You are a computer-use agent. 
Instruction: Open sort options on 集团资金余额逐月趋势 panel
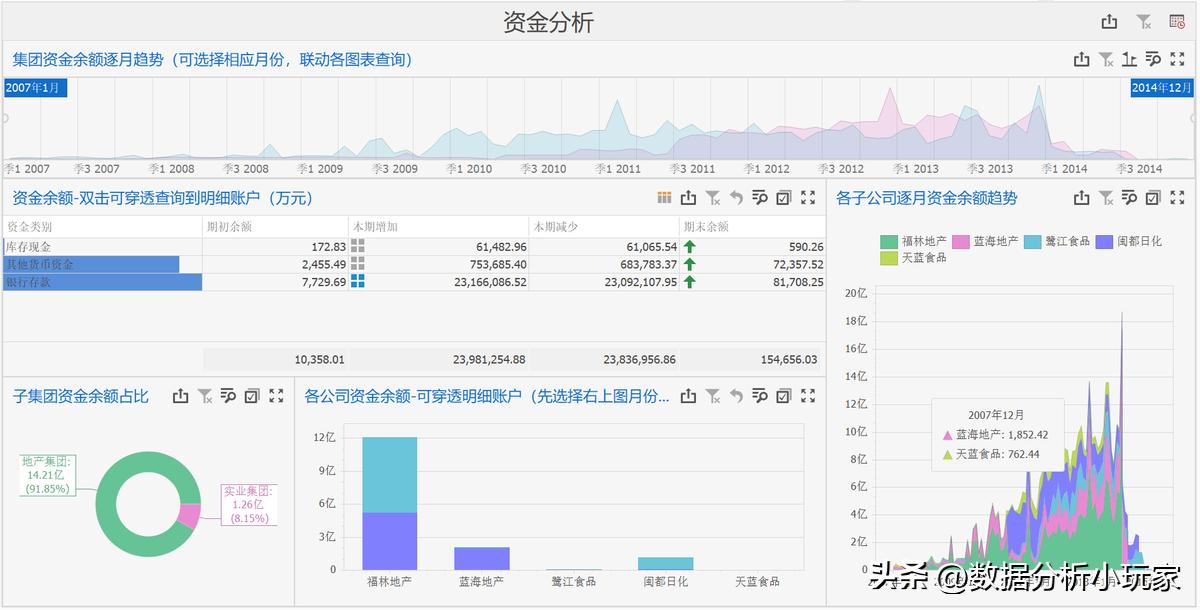1130,58
